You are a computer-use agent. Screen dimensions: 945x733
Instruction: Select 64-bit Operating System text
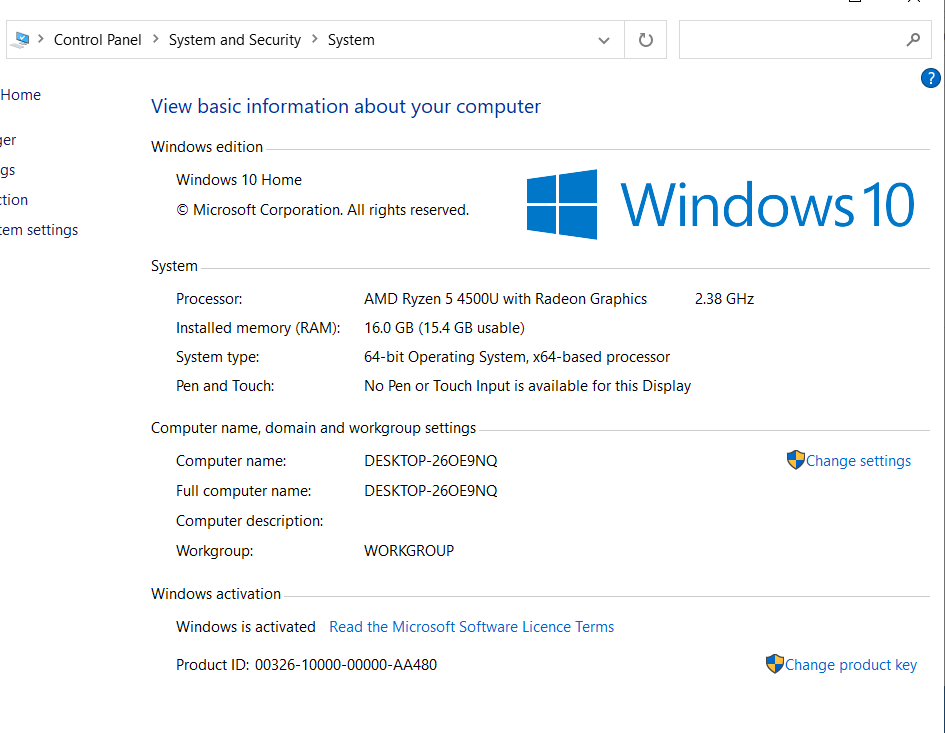click(x=516, y=357)
